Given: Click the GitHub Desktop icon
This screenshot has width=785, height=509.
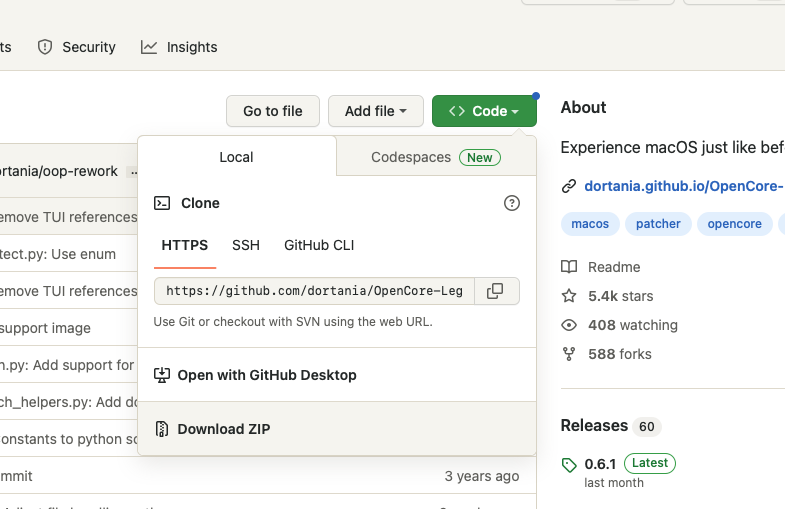Looking at the screenshot, I should click(x=162, y=375).
